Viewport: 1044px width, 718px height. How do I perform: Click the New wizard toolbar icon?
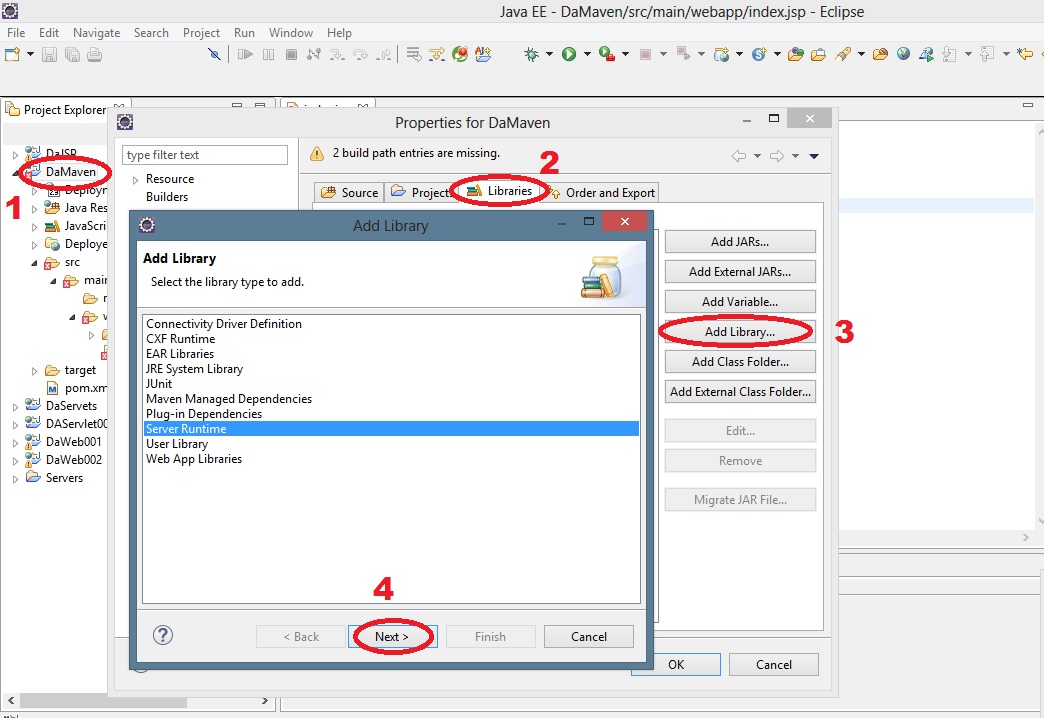pyautogui.click(x=12, y=54)
